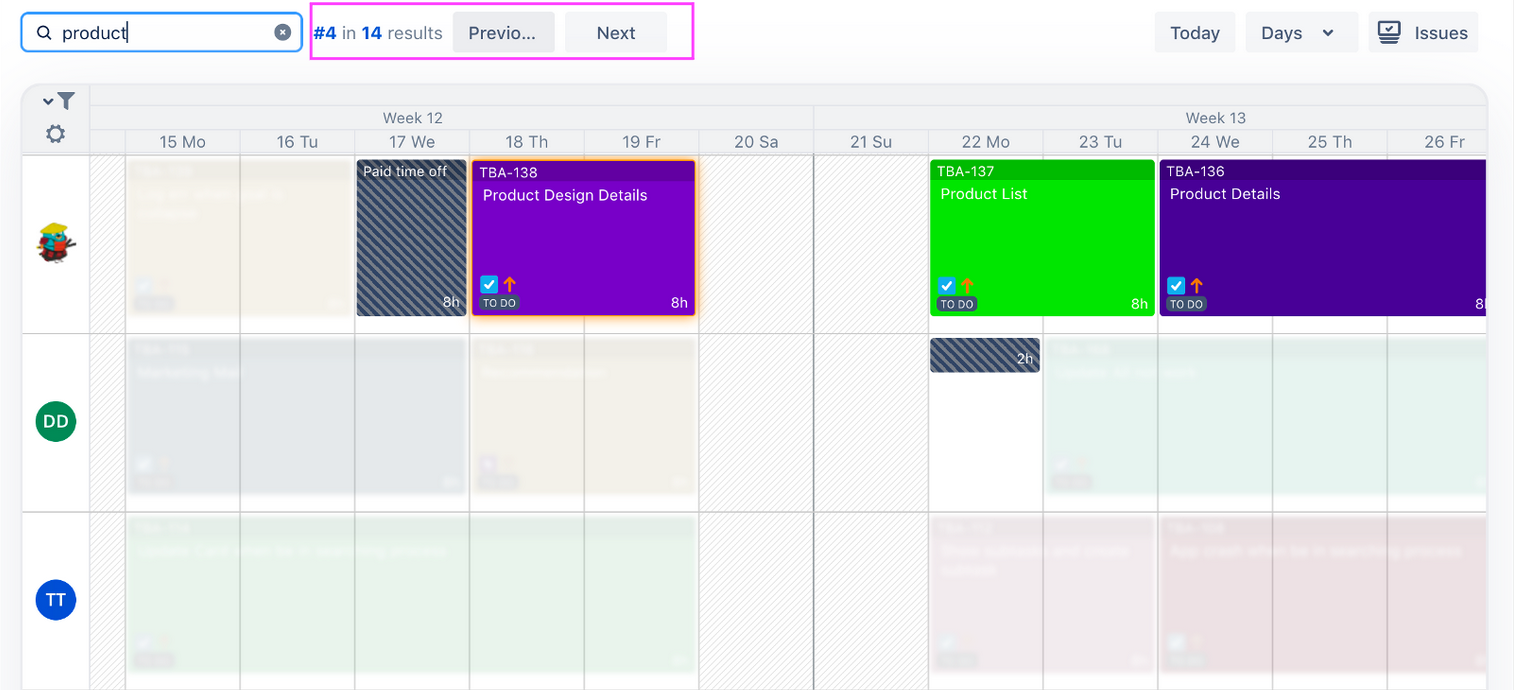Click priority arrow on TBA-137 card
Screen dimensions: 1514x690
[x=967, y=285]
